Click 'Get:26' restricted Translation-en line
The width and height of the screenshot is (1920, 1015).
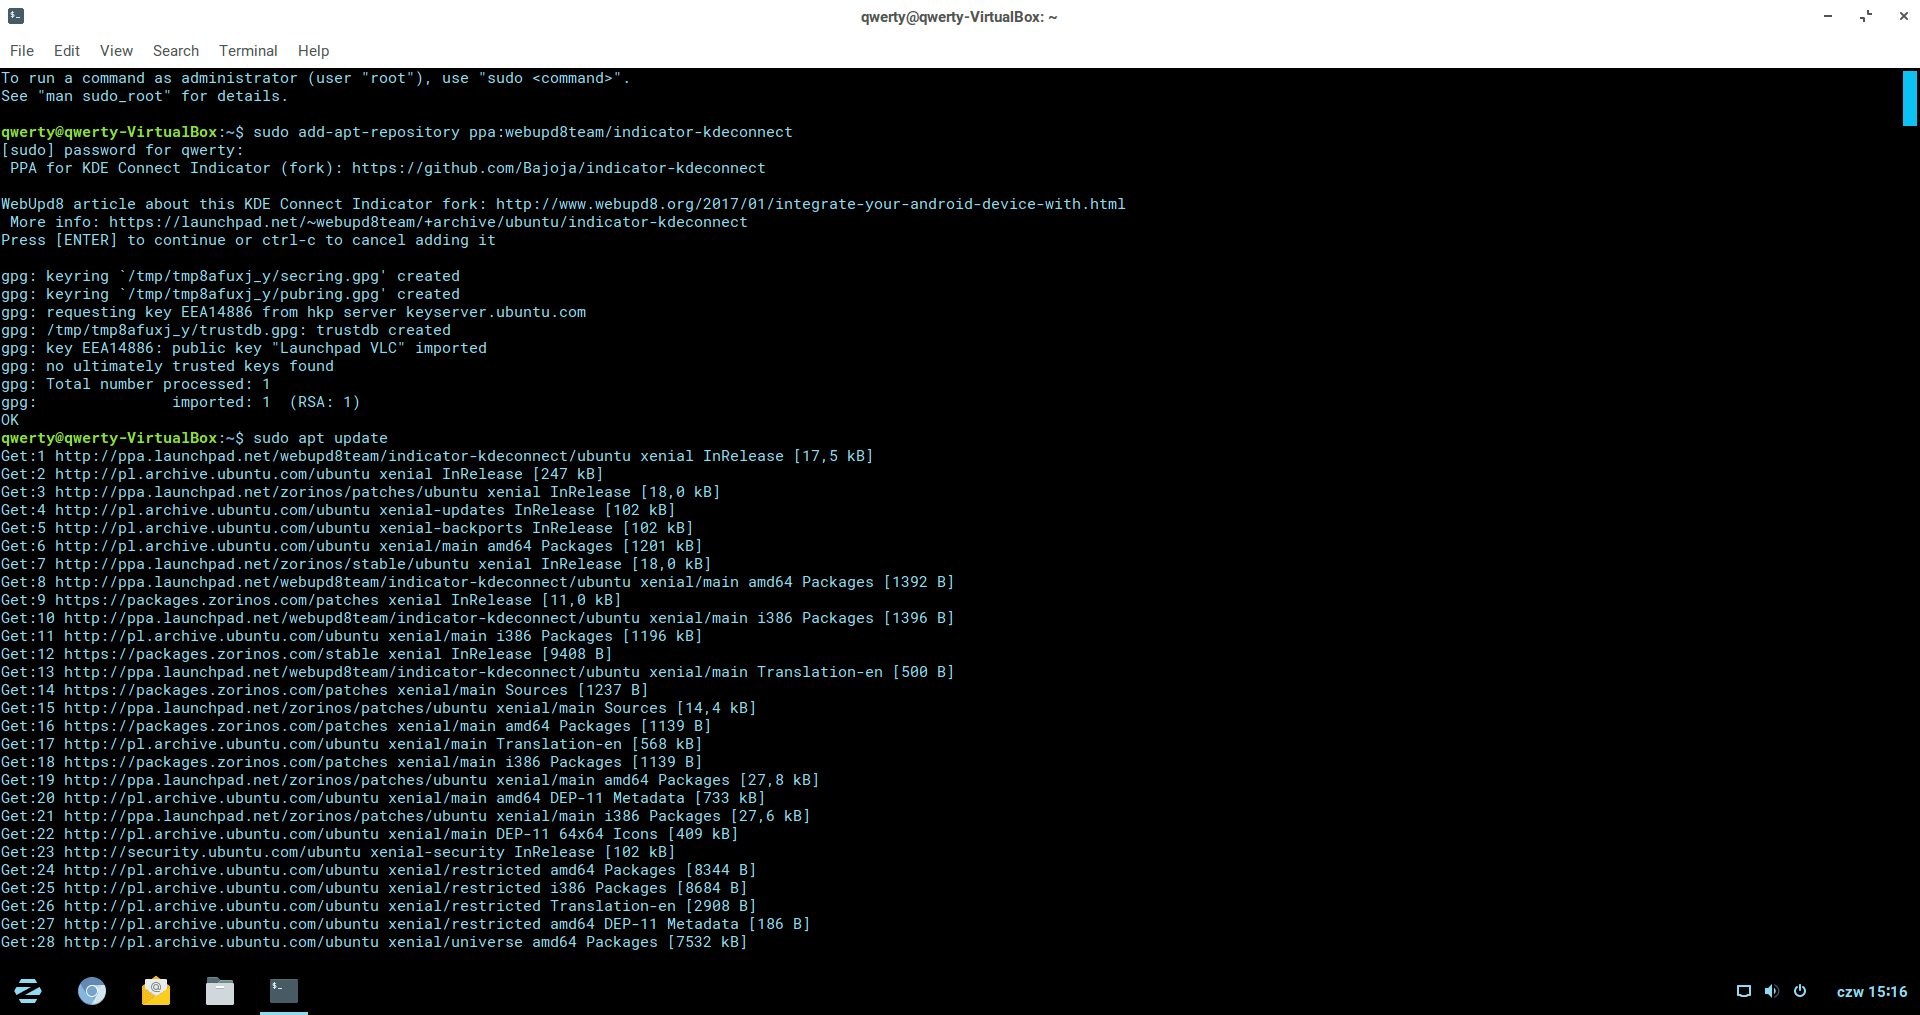point(378,906)
